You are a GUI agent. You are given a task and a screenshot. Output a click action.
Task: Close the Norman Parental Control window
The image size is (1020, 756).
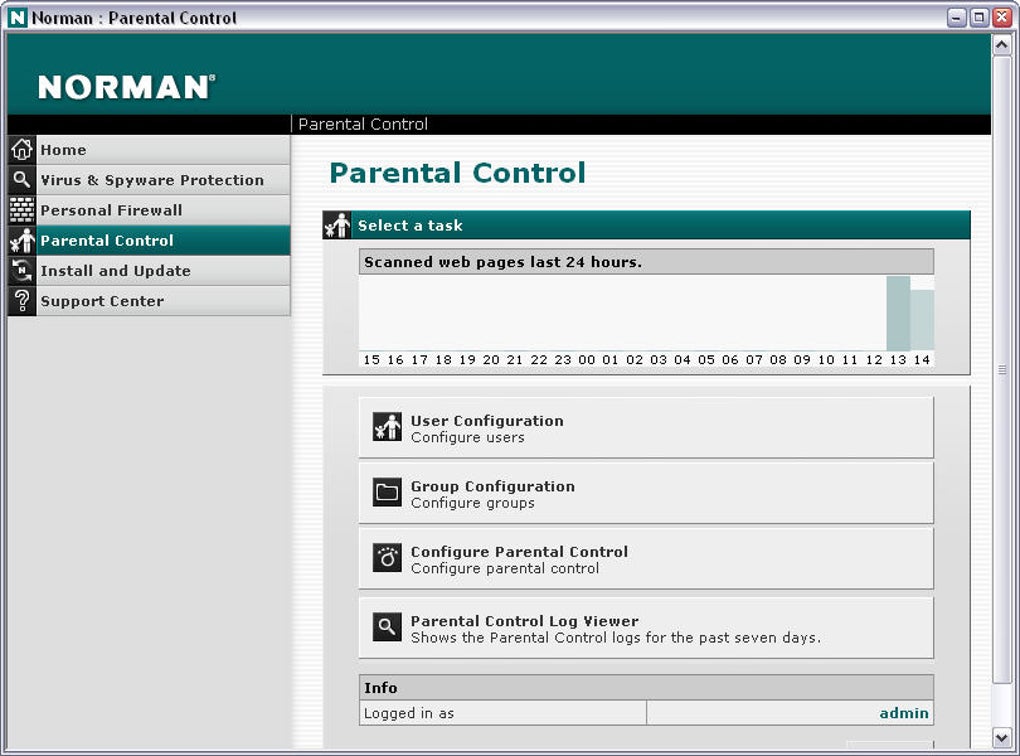click(1002, 18)
